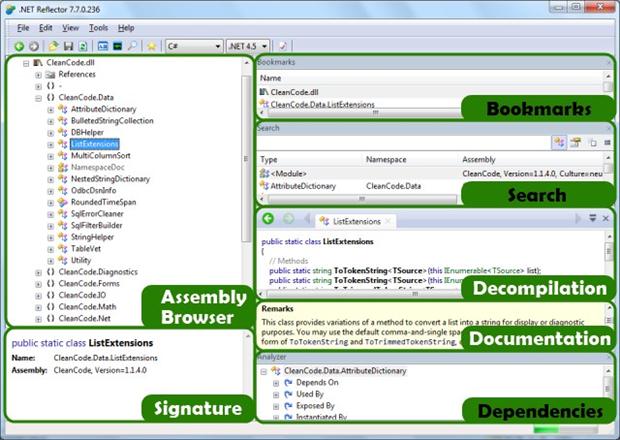Expand the Used By analyzer node
Viewport: 620px width, 440px height.
tap(276, 395)
